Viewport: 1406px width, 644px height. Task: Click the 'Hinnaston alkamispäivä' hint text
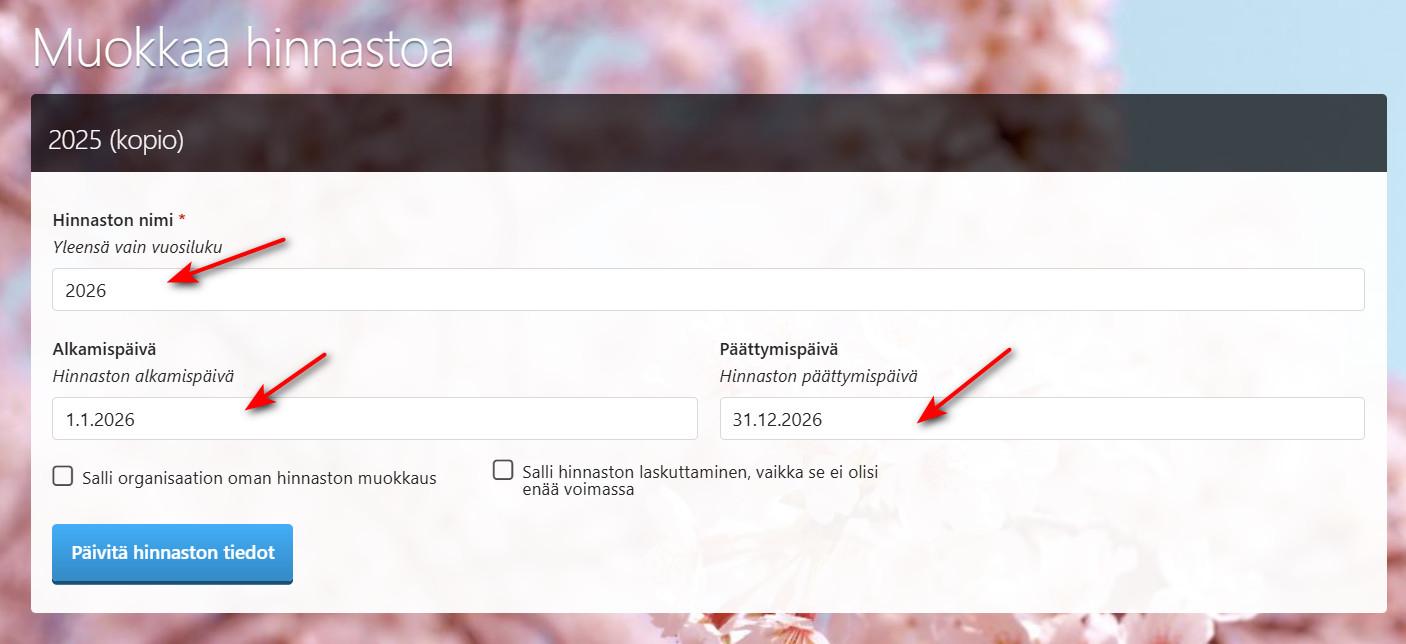click(x=143, y=376)
